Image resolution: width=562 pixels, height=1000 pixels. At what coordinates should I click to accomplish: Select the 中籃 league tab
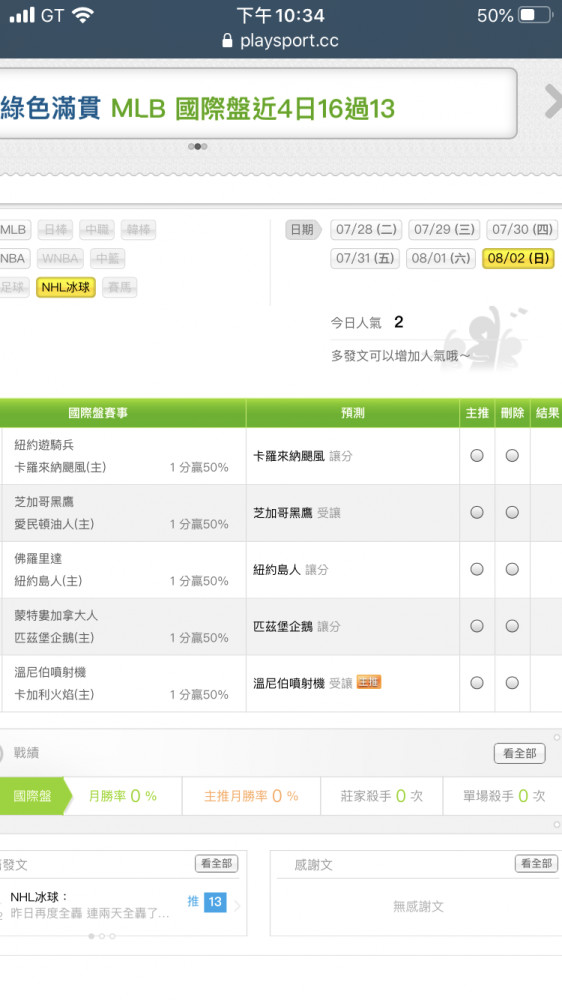click(107, 258)
